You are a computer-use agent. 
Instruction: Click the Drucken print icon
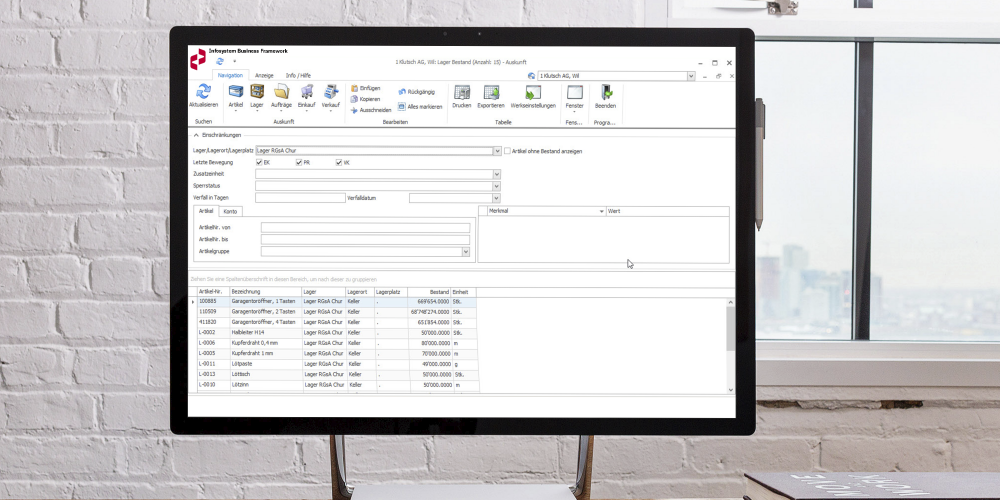pos(462,92)
